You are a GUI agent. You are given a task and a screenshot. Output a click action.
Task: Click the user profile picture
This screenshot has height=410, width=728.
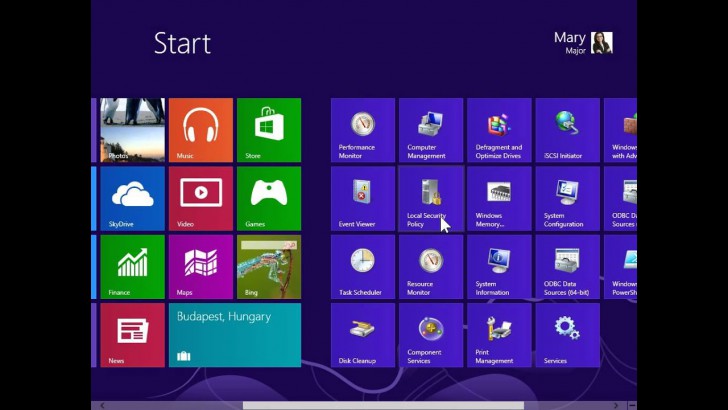(x=602, y=43)
